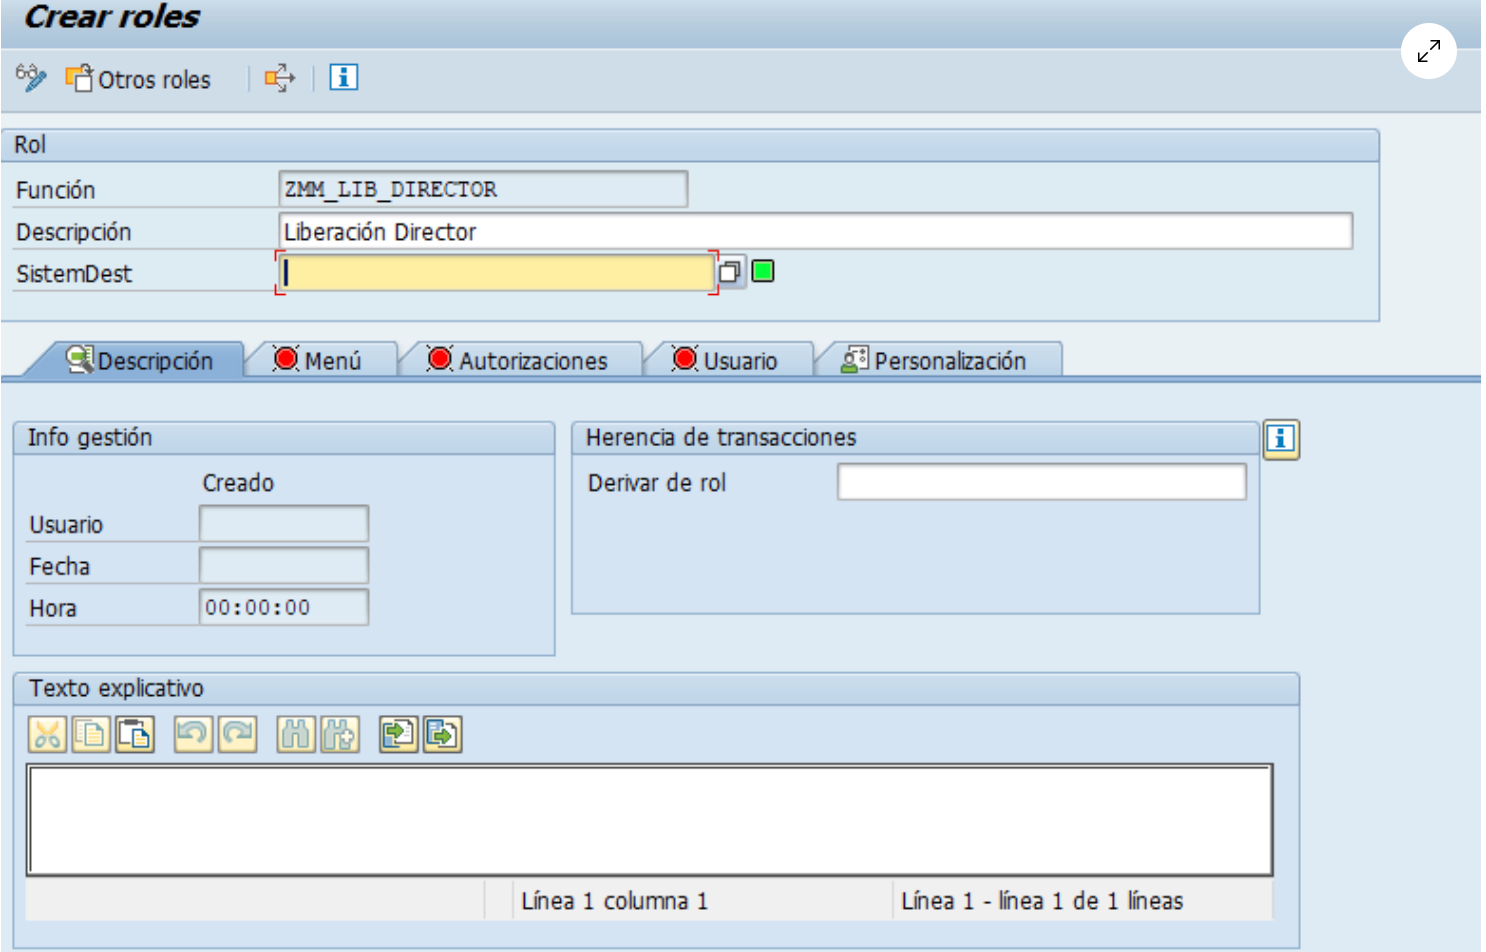The width and height of the screenshot is (1486, 952).
Task: Click the paste icon in Texto explicativo toolbar
Action: [135, 735]
